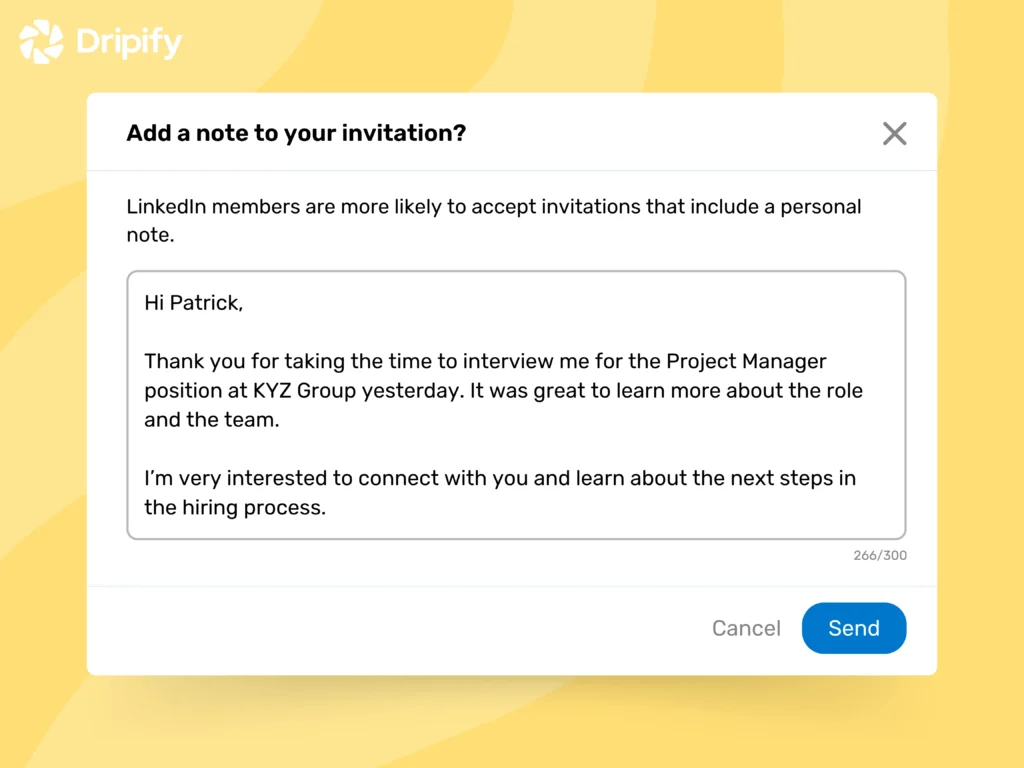Click the dismiss X in the dialog corner
1024x768 pixels.
[893, 133]
